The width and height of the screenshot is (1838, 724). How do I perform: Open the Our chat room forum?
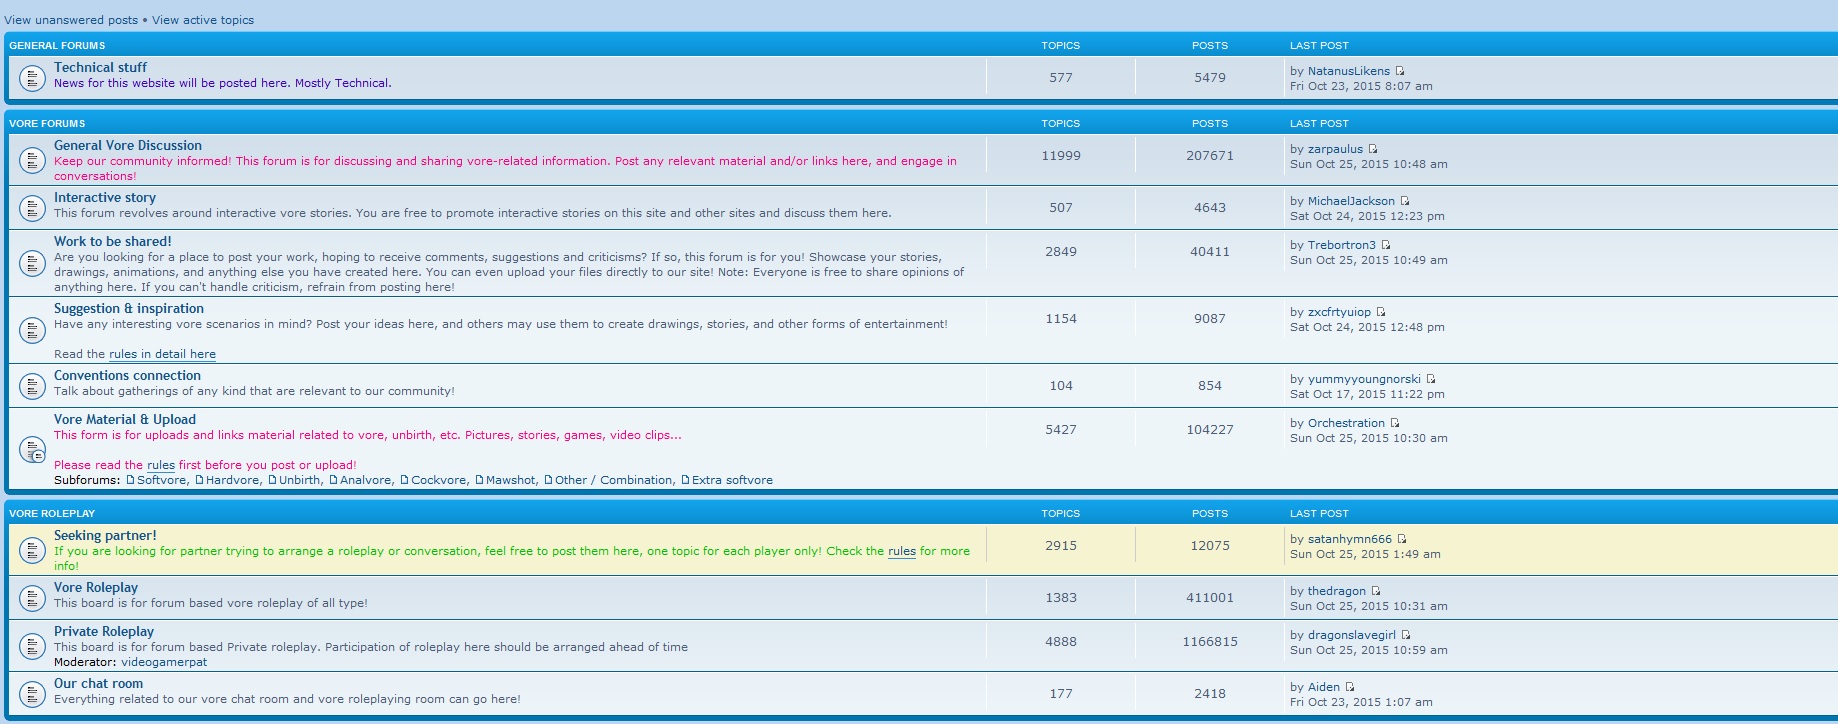coord(98,683)
